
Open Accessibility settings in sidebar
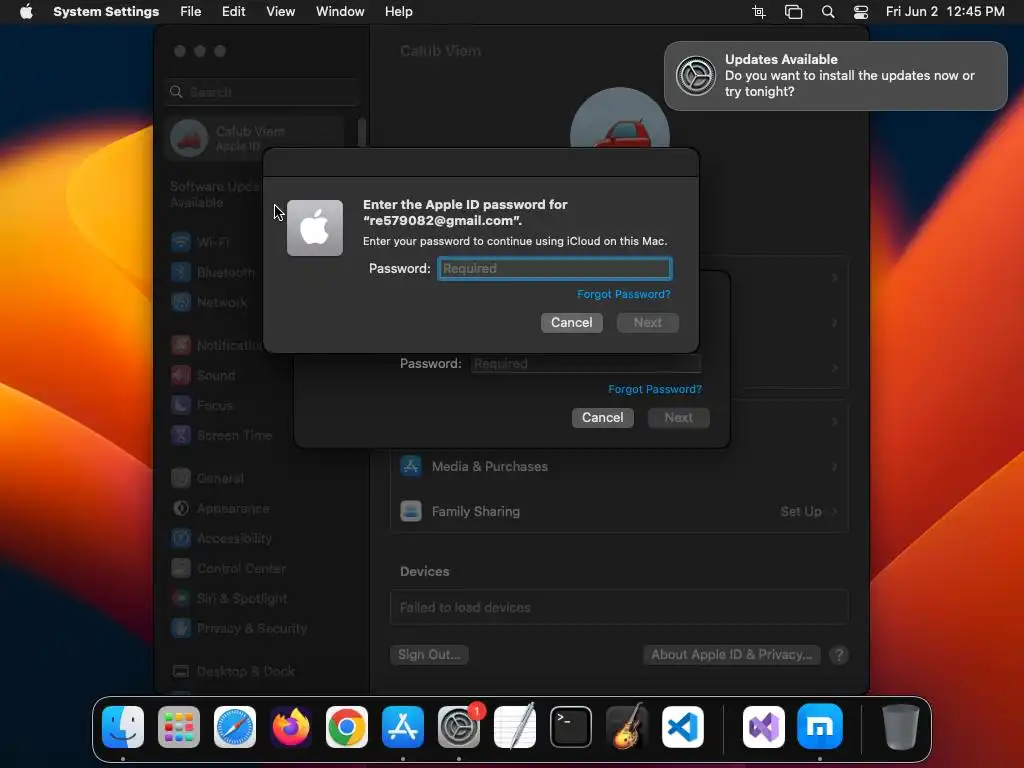[221, 538]
